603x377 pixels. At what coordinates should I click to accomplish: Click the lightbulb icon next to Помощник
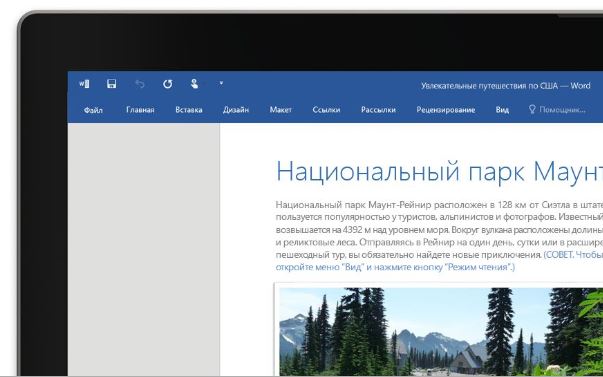[532, 110]
